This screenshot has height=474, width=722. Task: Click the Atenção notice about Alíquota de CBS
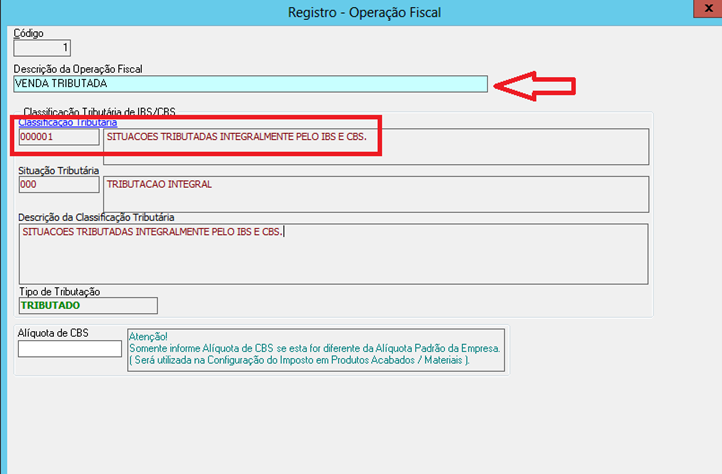[315, 349]
